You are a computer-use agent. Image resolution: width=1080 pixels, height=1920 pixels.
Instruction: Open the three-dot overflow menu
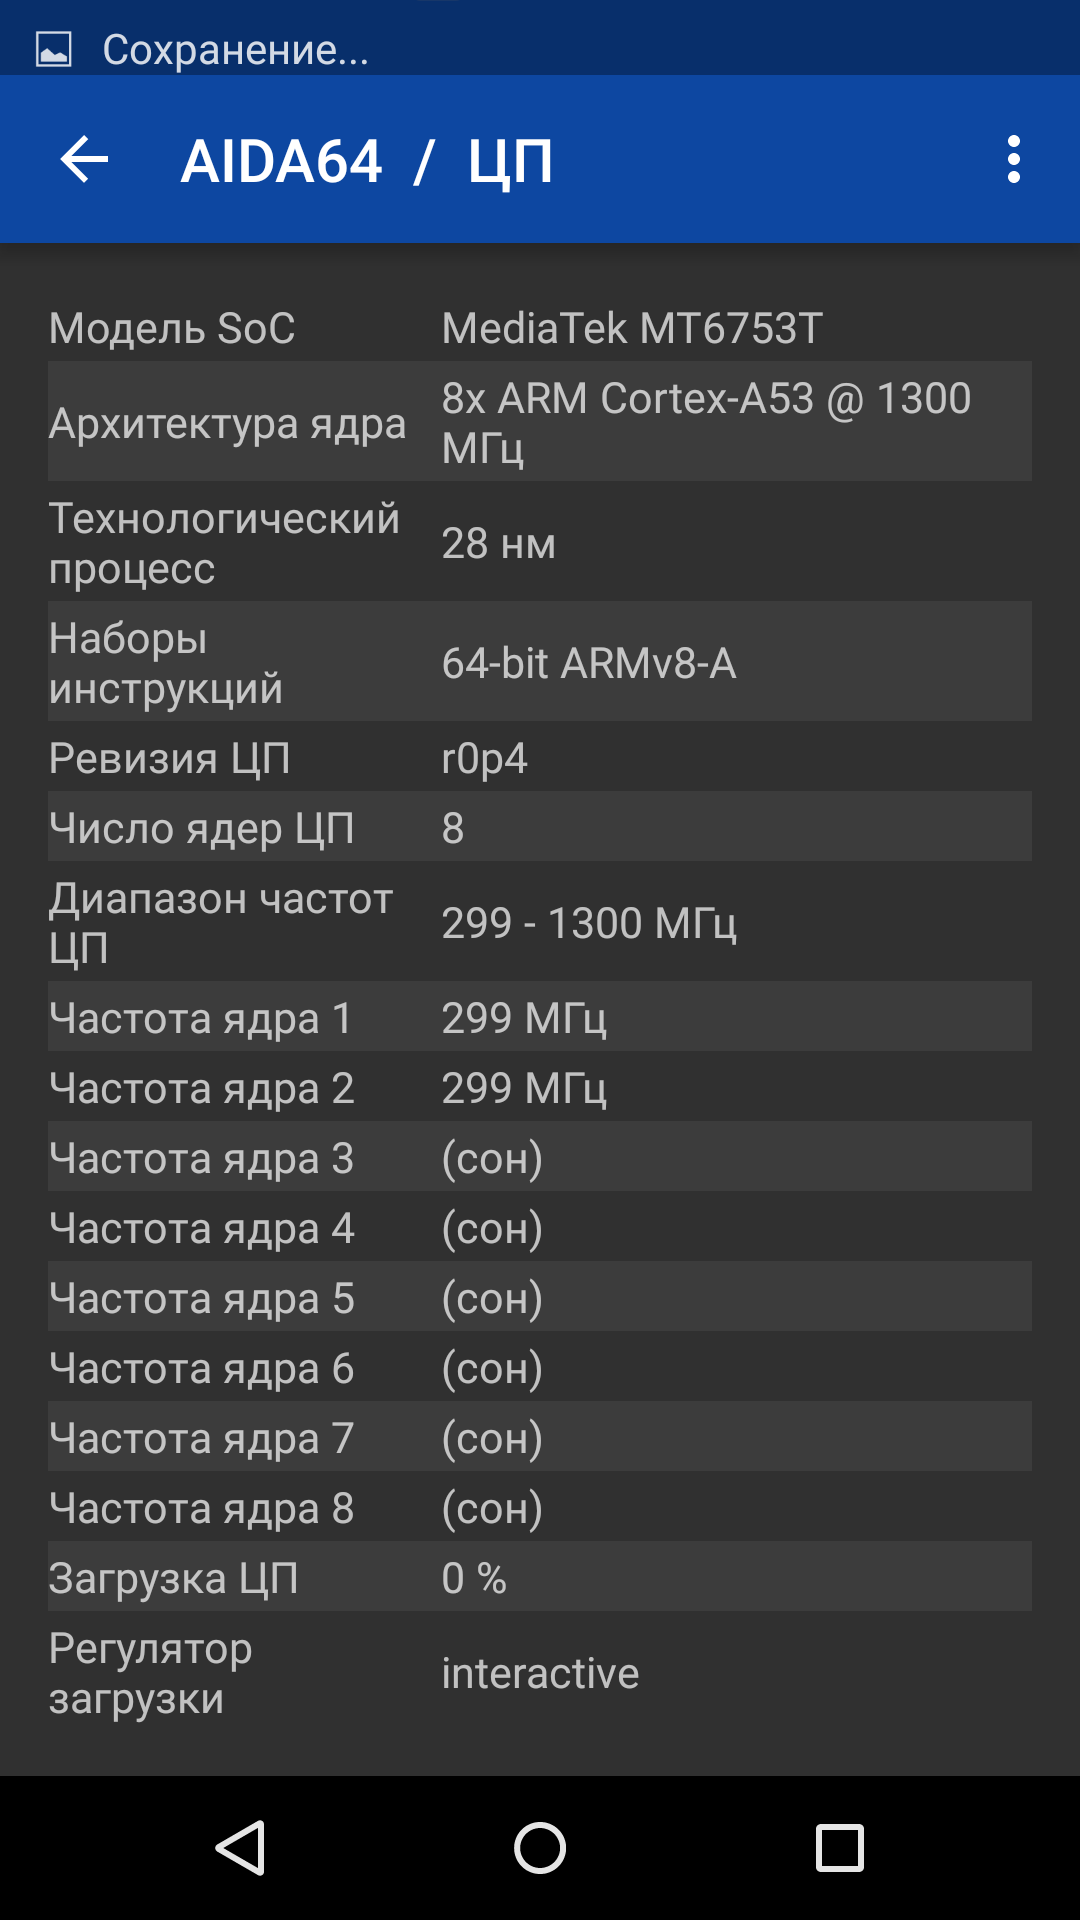pyautogui.click(x=1014, y=160)
